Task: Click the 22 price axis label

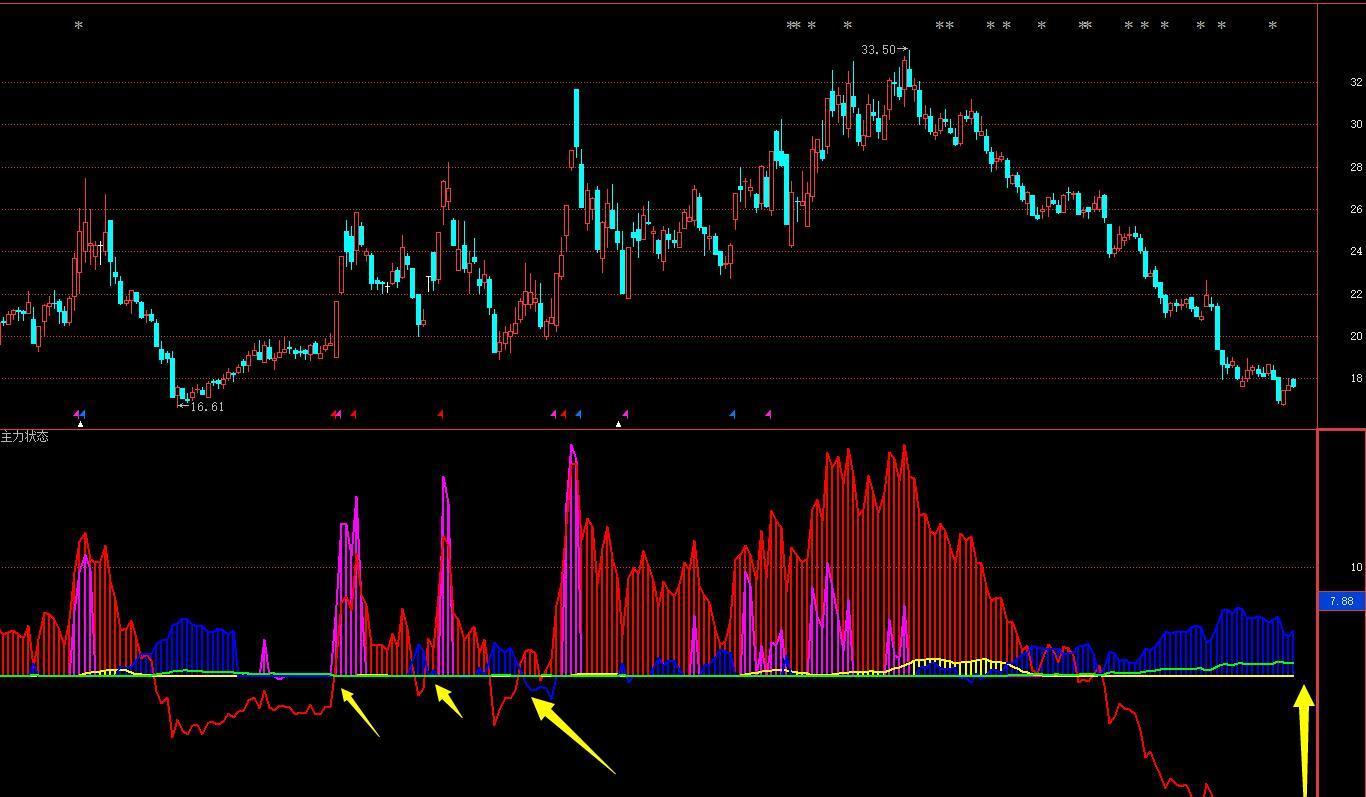Action: click(x=1356, y=294)
